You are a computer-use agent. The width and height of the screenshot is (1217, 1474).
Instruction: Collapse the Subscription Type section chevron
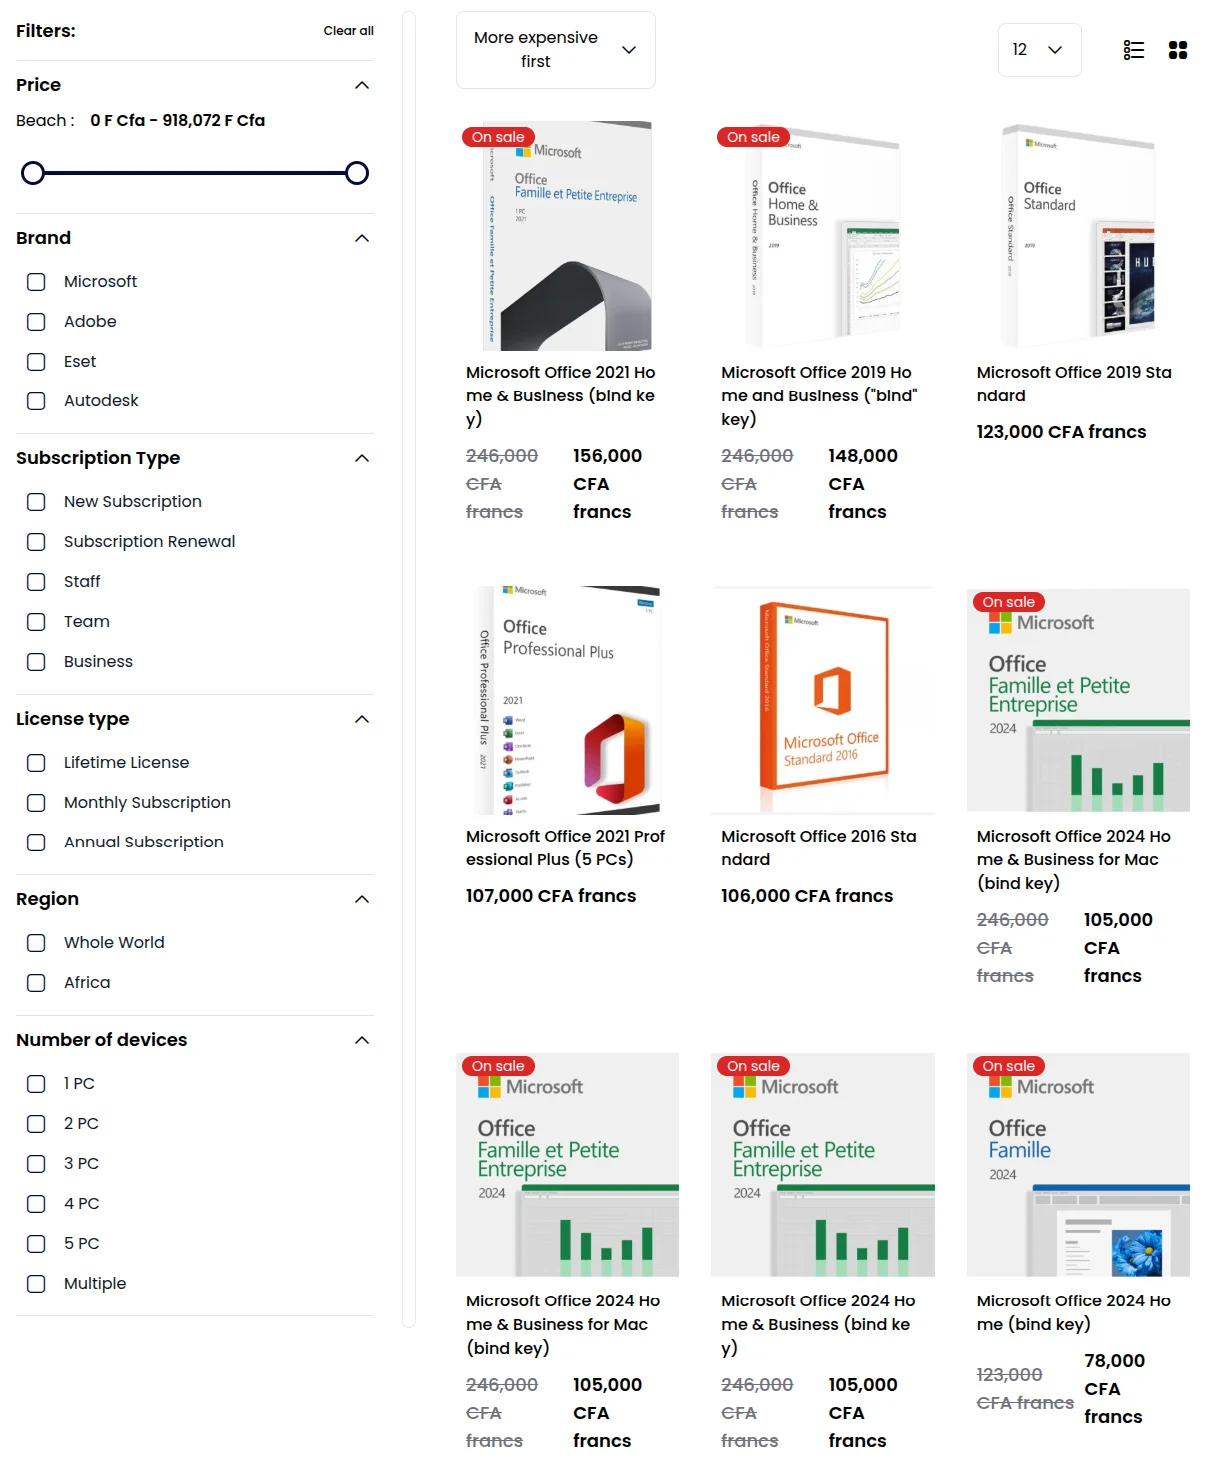pos(362,458)
